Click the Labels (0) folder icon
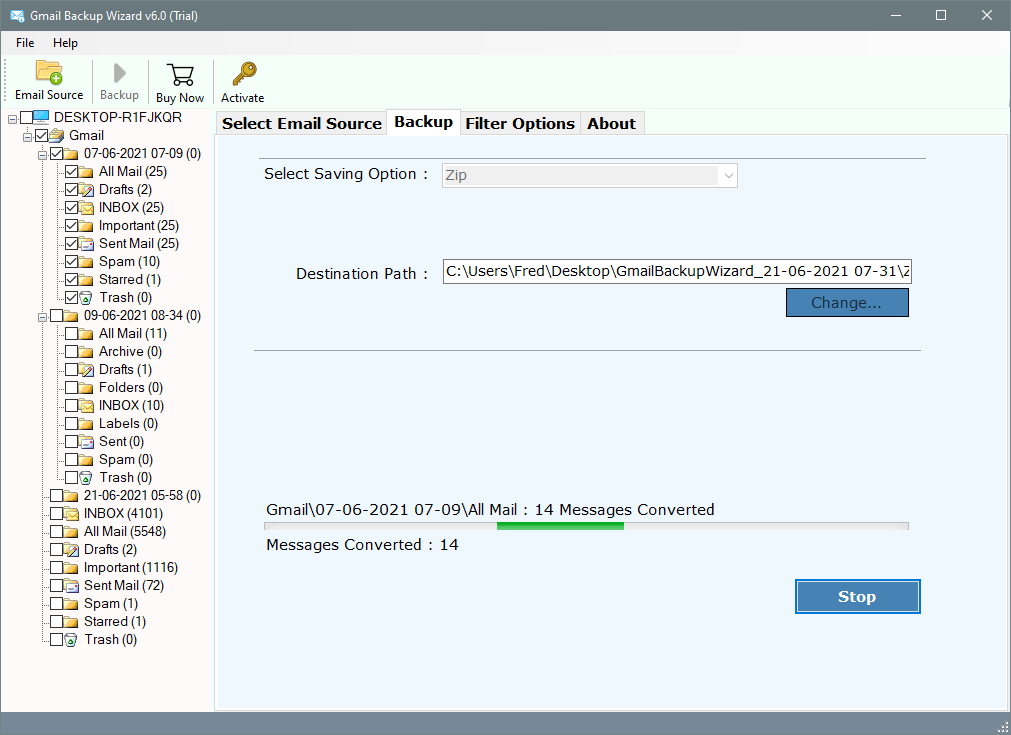The image size is (1011, 735). pyautogui.click(x=86, y=424)
